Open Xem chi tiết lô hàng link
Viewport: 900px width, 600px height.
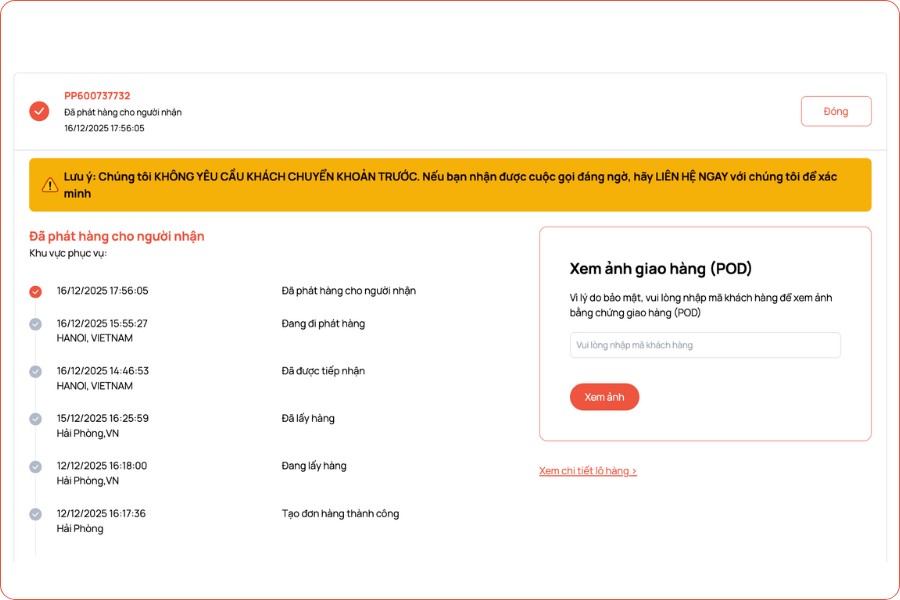[589, 470]
